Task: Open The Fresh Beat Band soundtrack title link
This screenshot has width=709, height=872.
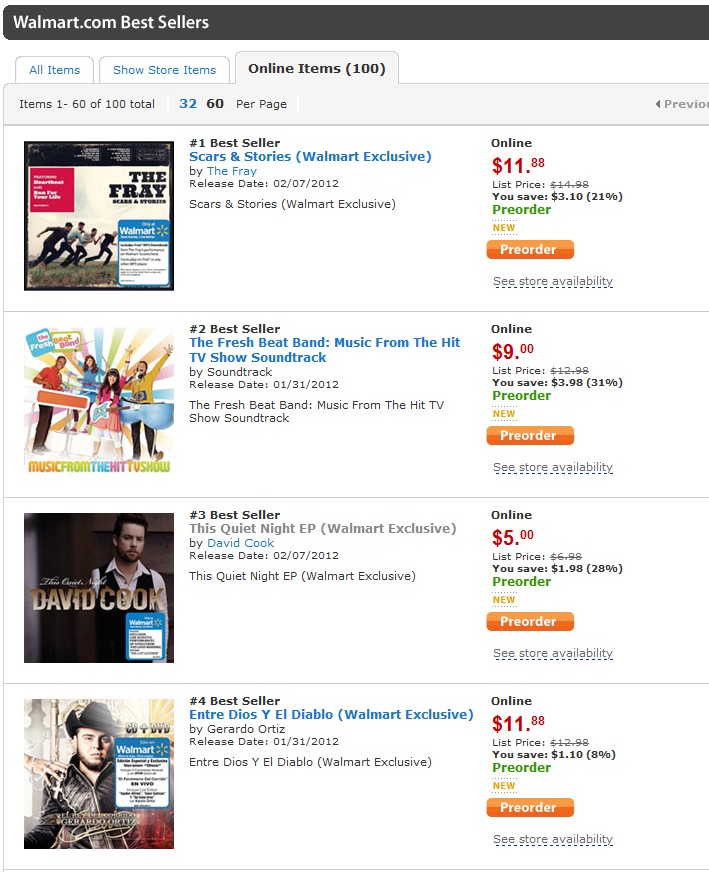Action: point(324,350)
